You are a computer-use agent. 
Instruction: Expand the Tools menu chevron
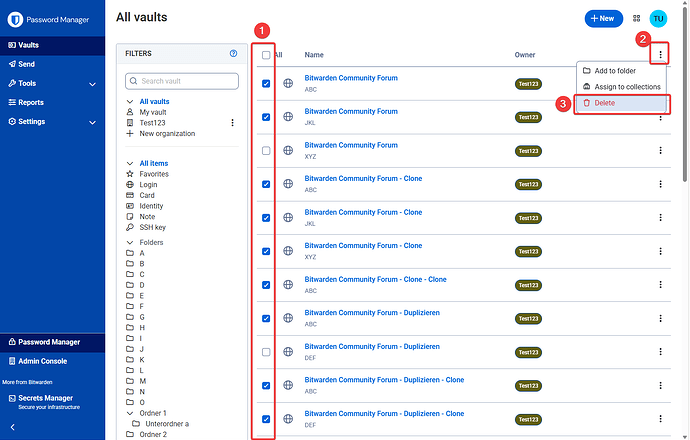tap(92, 84)
